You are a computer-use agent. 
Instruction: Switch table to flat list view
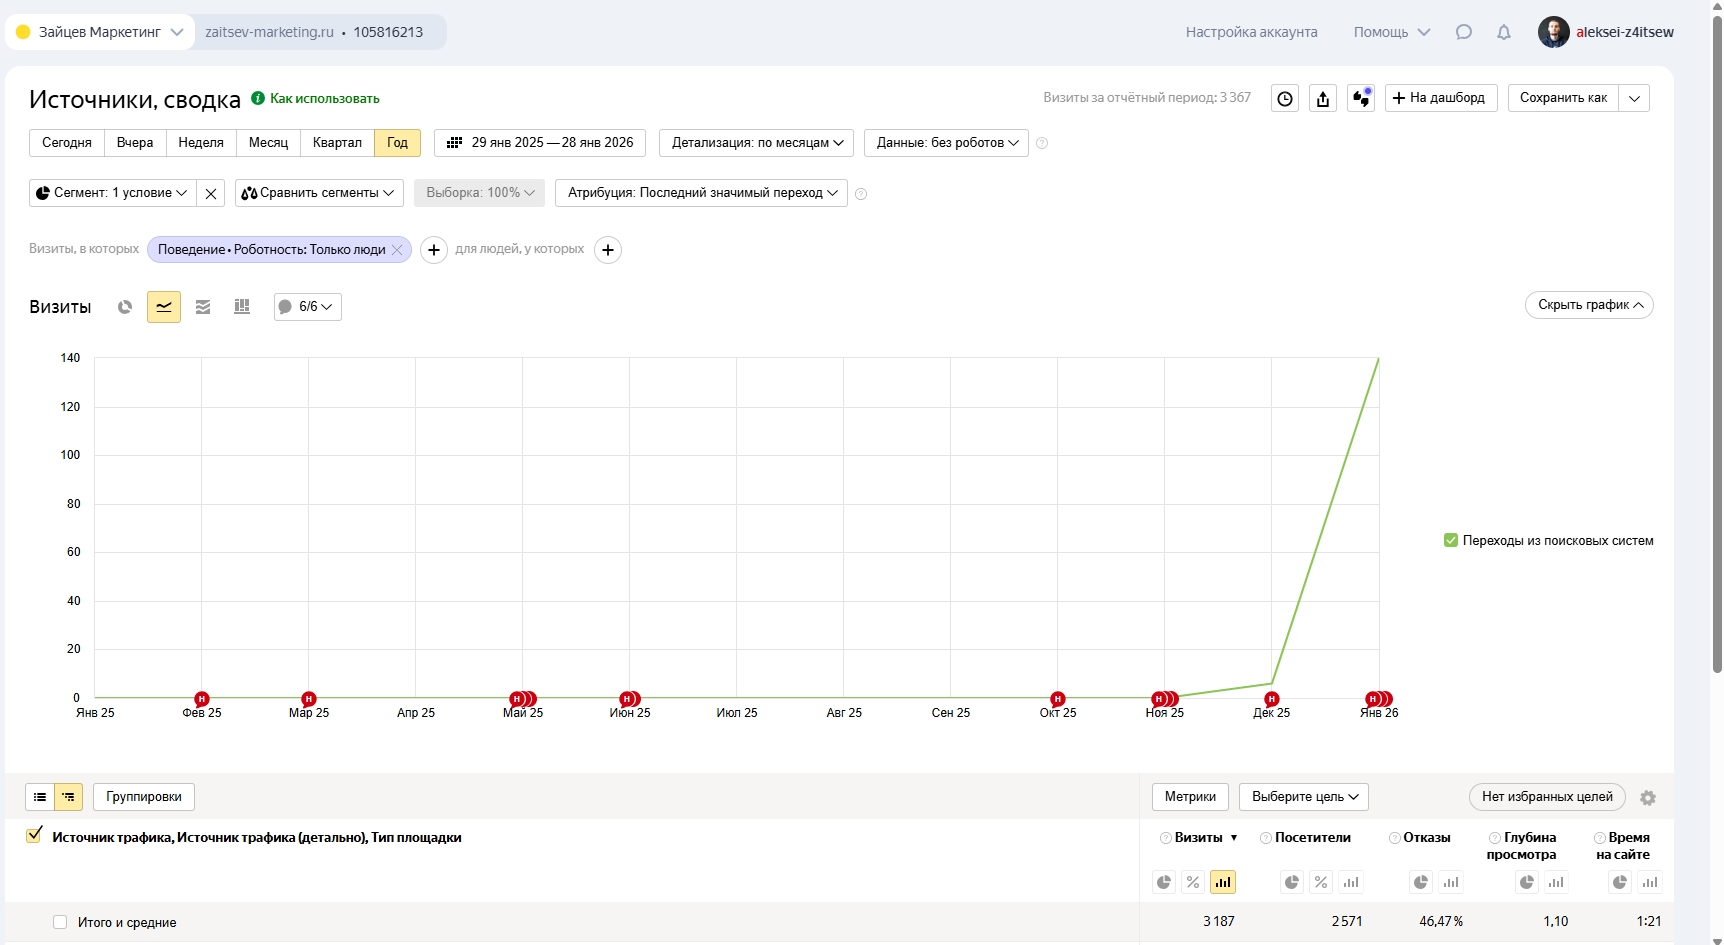[x=40, y=797]
